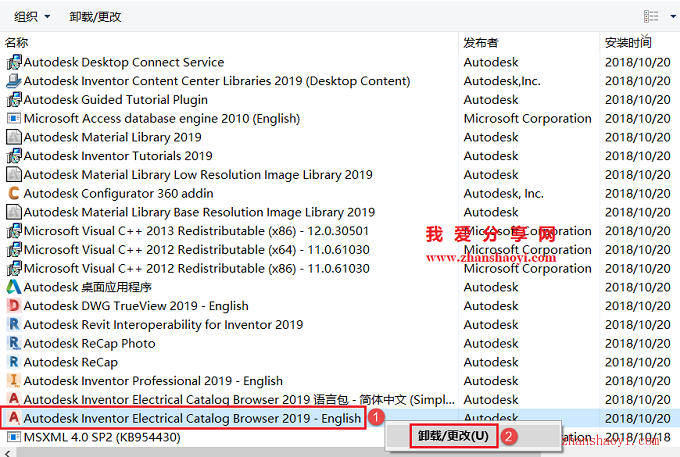Click the 卸载/更改 toolbar button
680x457 pixels.
(95, 16)
